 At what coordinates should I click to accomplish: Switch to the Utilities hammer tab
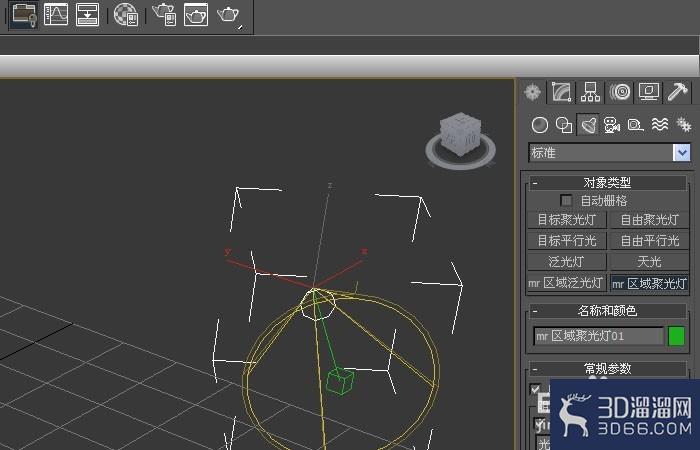[678, 92]
